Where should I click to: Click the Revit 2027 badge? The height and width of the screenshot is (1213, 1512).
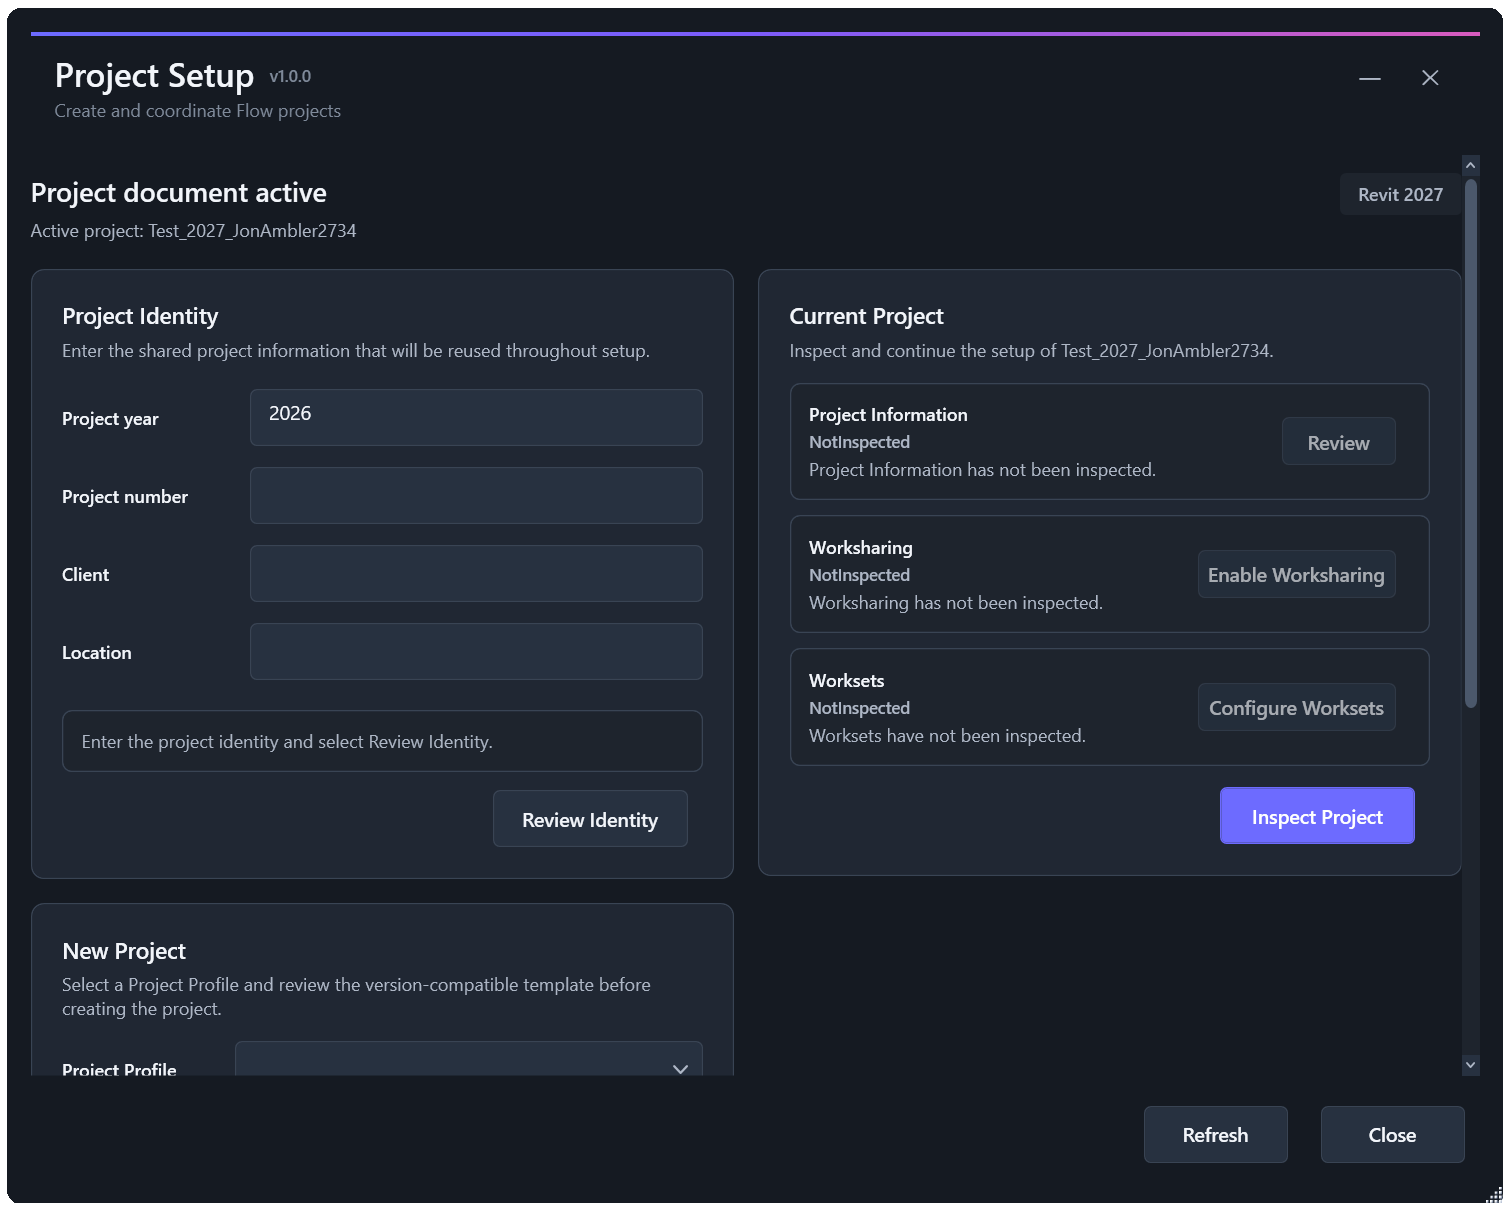(1400, 194)
